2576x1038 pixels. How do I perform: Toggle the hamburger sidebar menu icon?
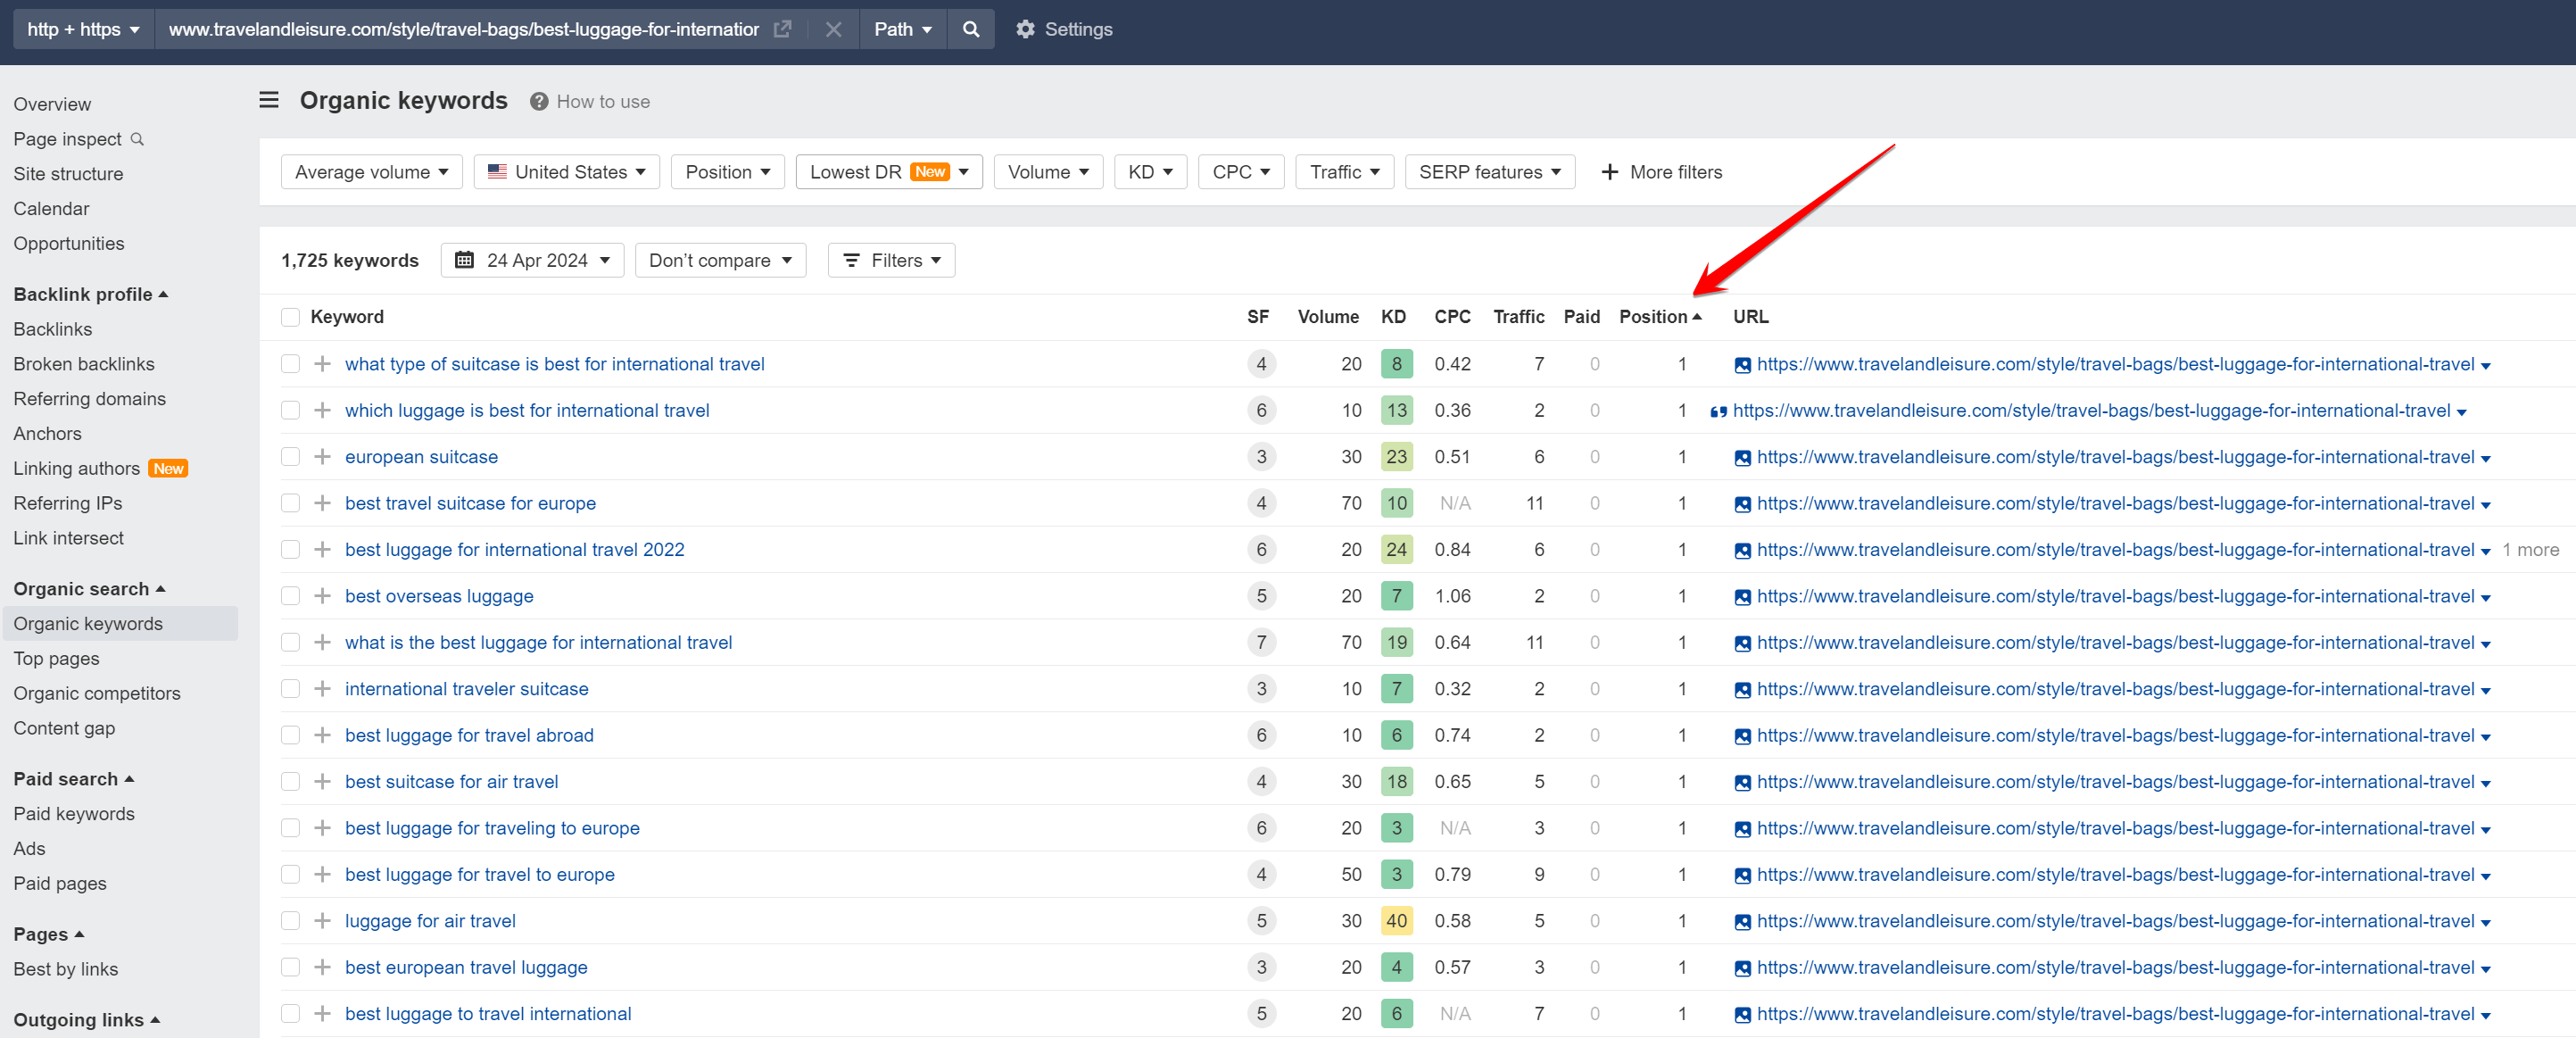(x=268, y=100)
